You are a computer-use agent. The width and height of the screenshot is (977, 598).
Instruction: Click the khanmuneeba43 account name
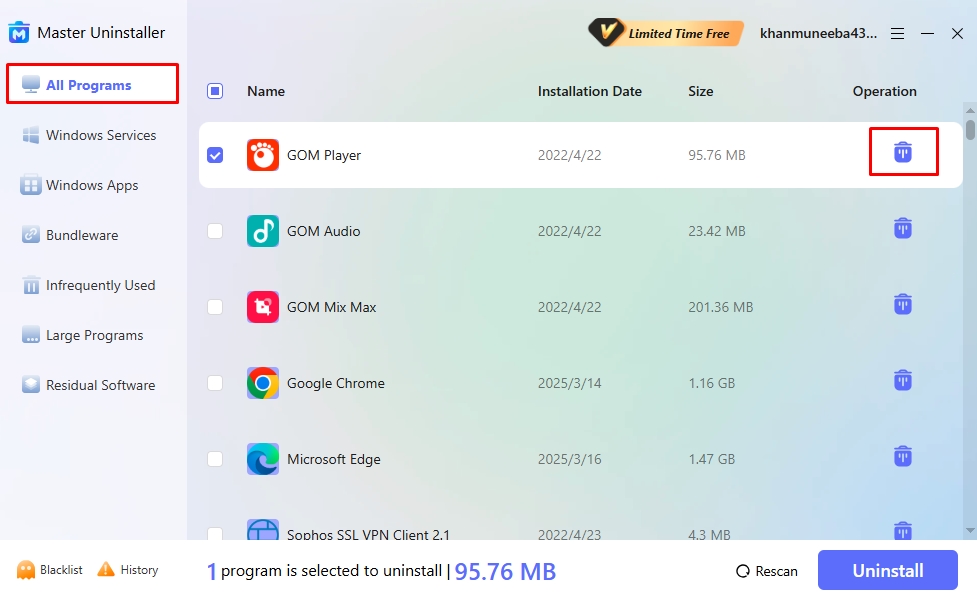[818, 34]
